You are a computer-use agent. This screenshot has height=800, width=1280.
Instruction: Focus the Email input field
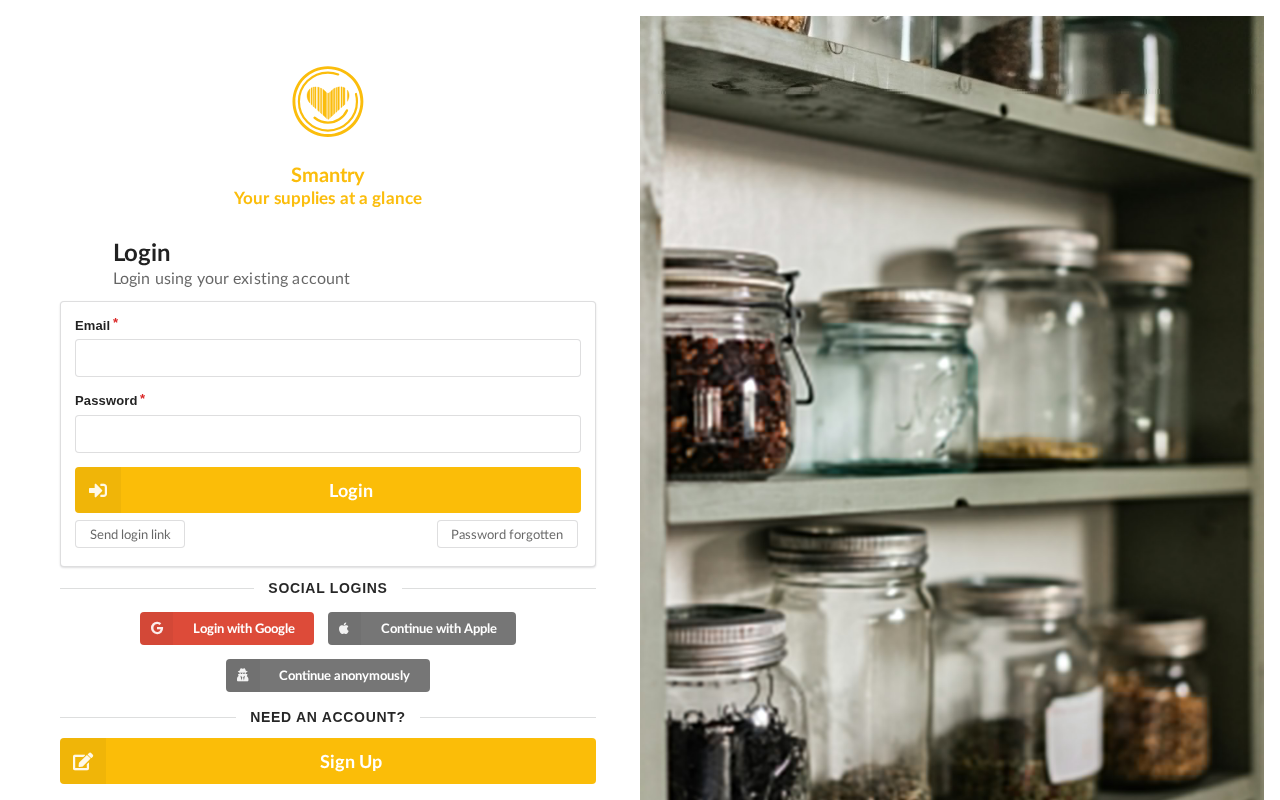[x=328, y=358]
